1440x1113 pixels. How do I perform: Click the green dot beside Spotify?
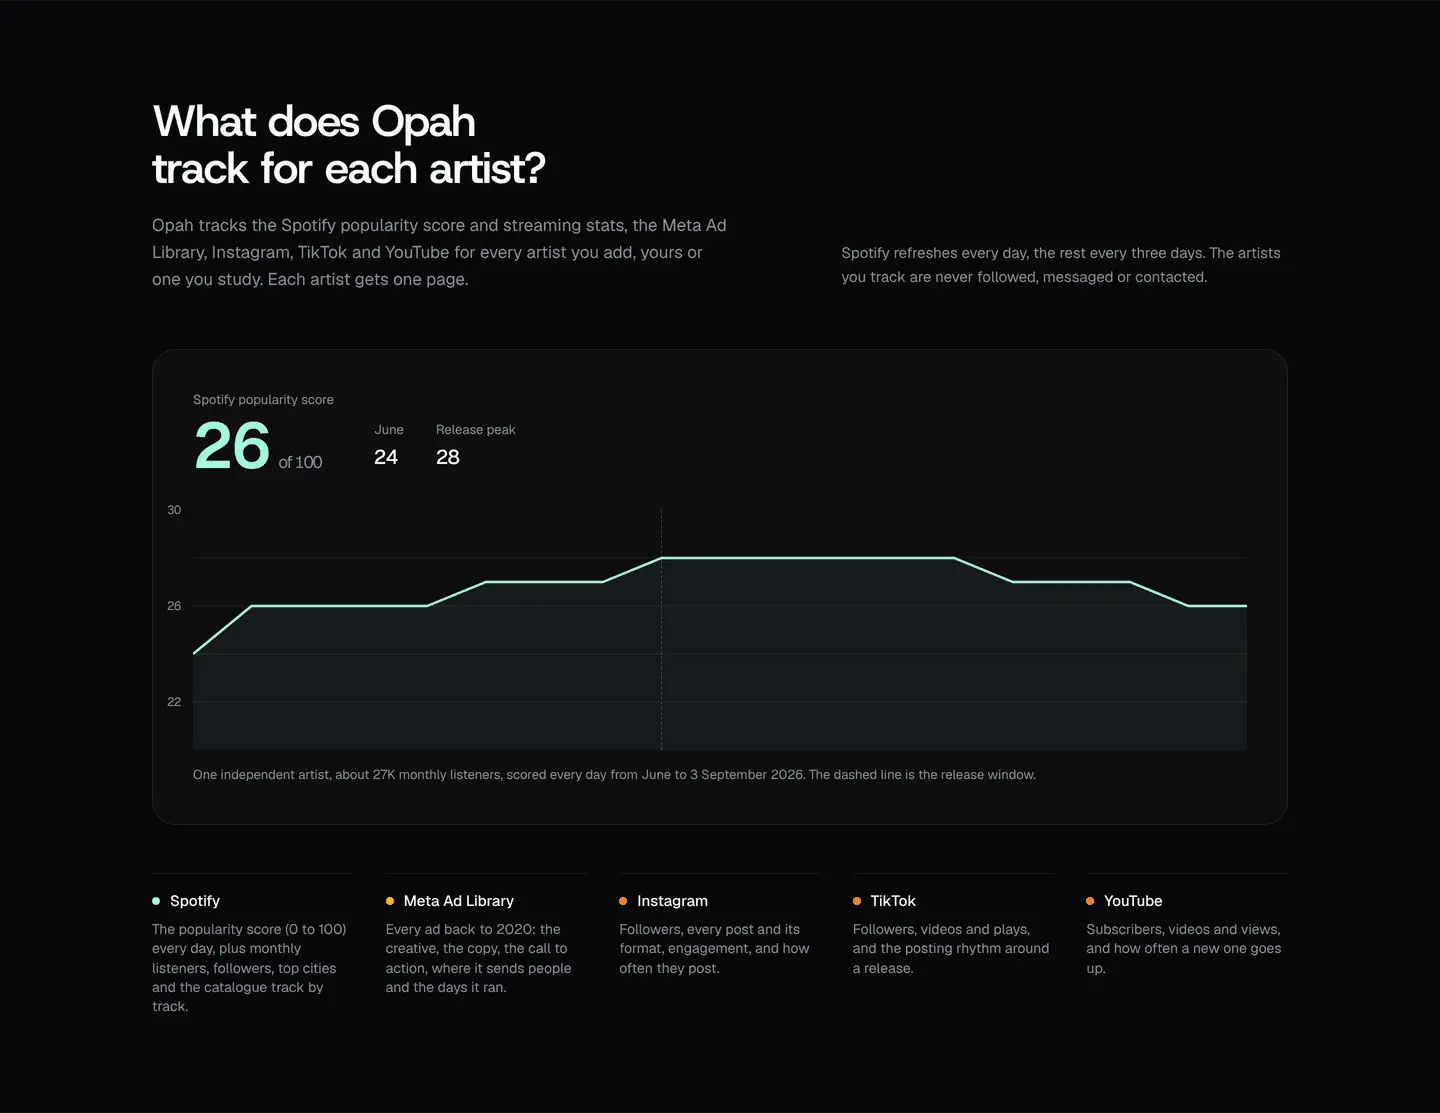[156, 901]
